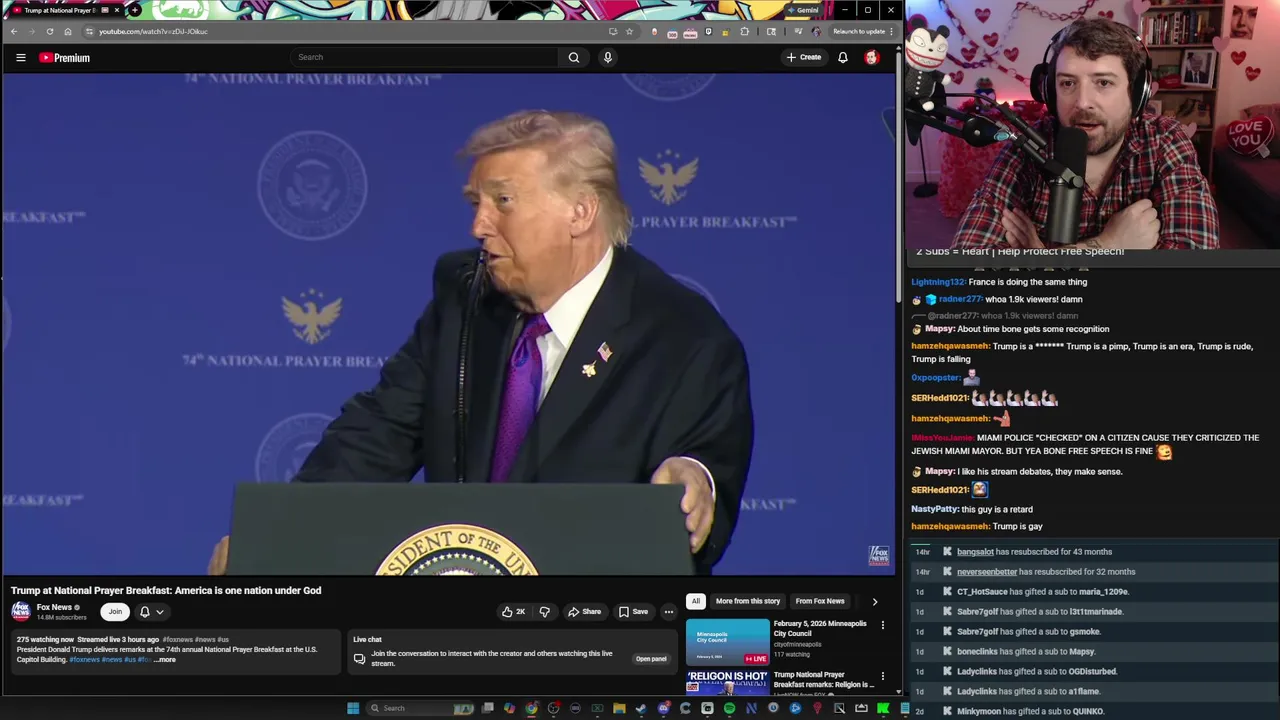Show more filter chips with right arrow
1280x720 pixels.
(875, 601)
